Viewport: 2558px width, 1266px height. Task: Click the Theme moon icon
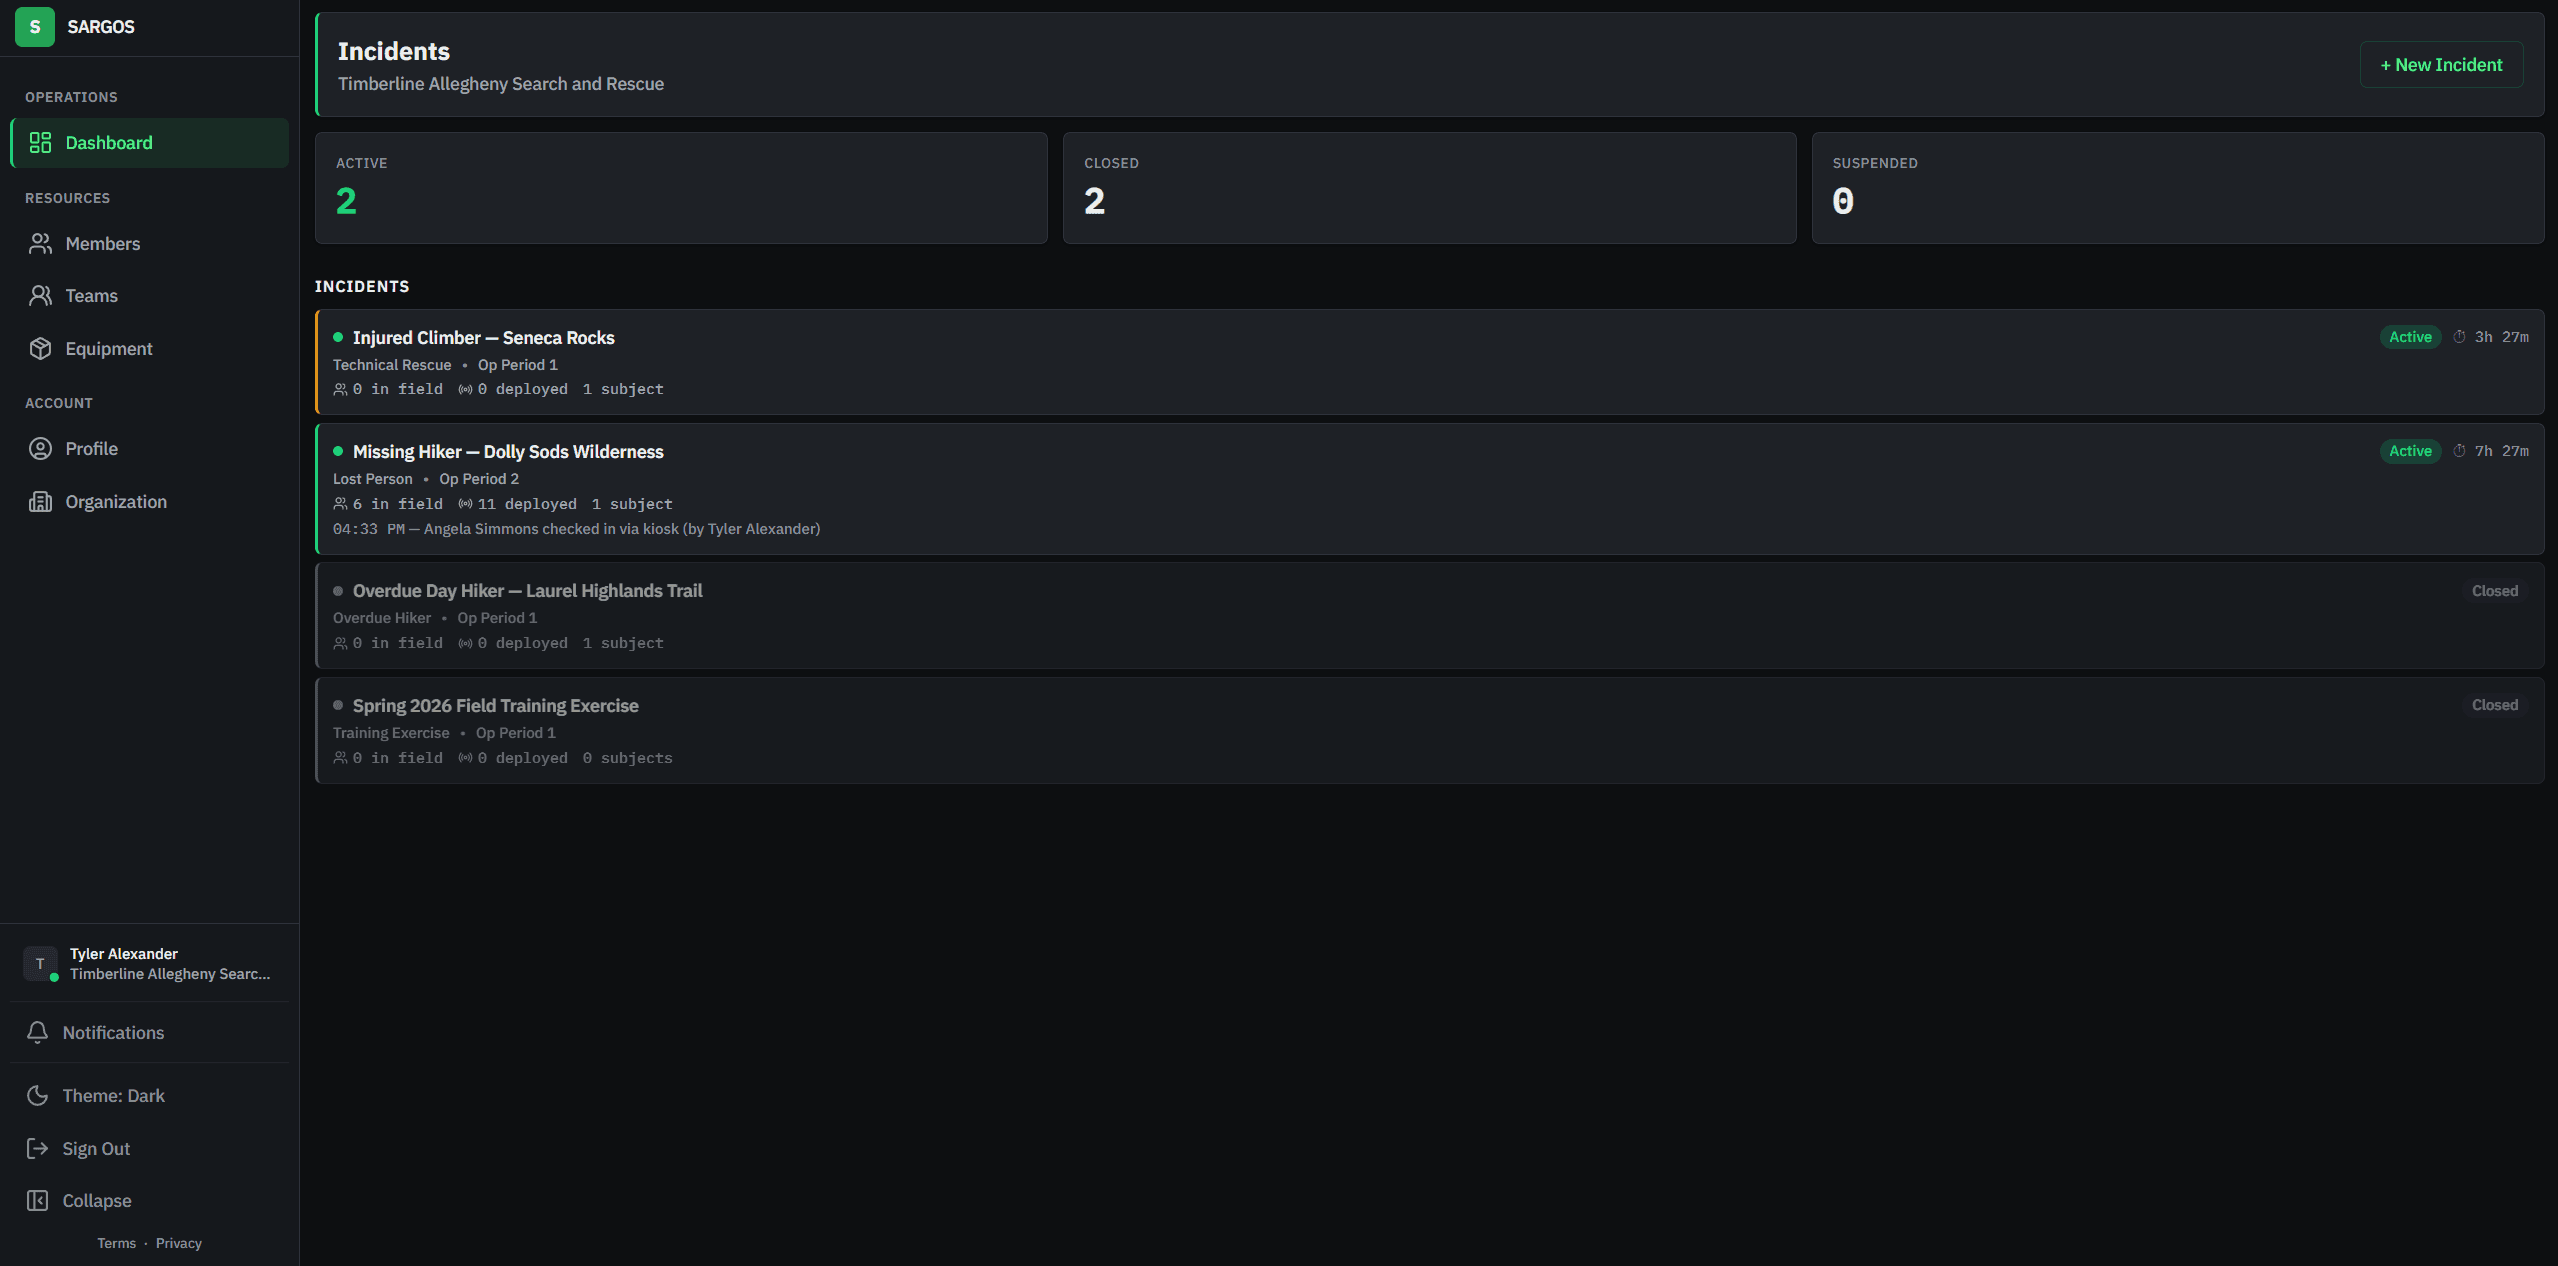click(37, 1096)
